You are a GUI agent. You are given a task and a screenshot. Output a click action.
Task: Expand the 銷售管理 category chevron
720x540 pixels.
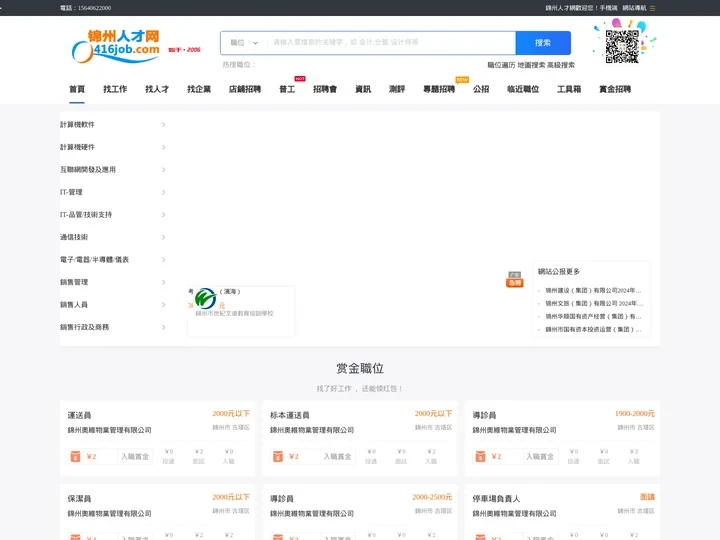point(163,282)
